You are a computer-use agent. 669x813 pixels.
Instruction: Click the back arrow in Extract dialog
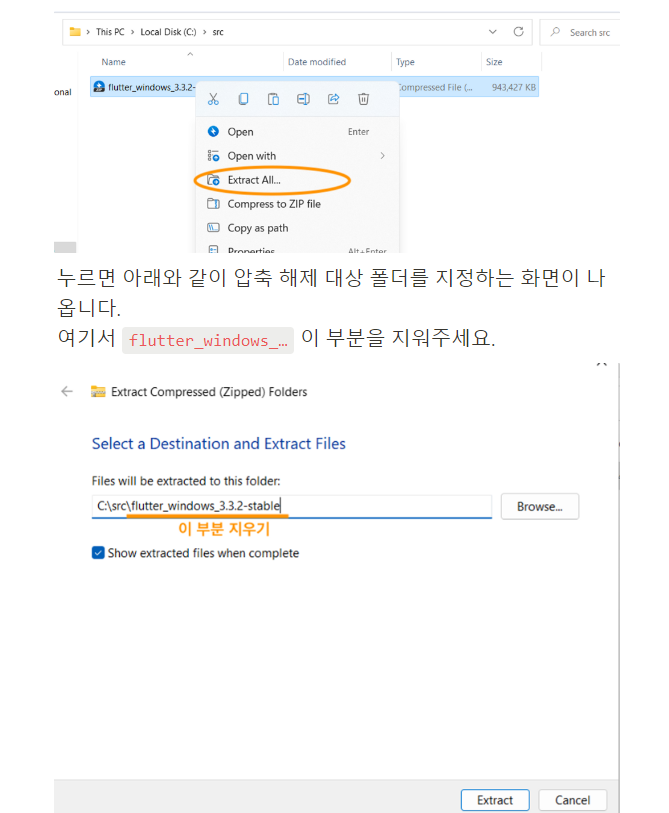pos(67,391)
